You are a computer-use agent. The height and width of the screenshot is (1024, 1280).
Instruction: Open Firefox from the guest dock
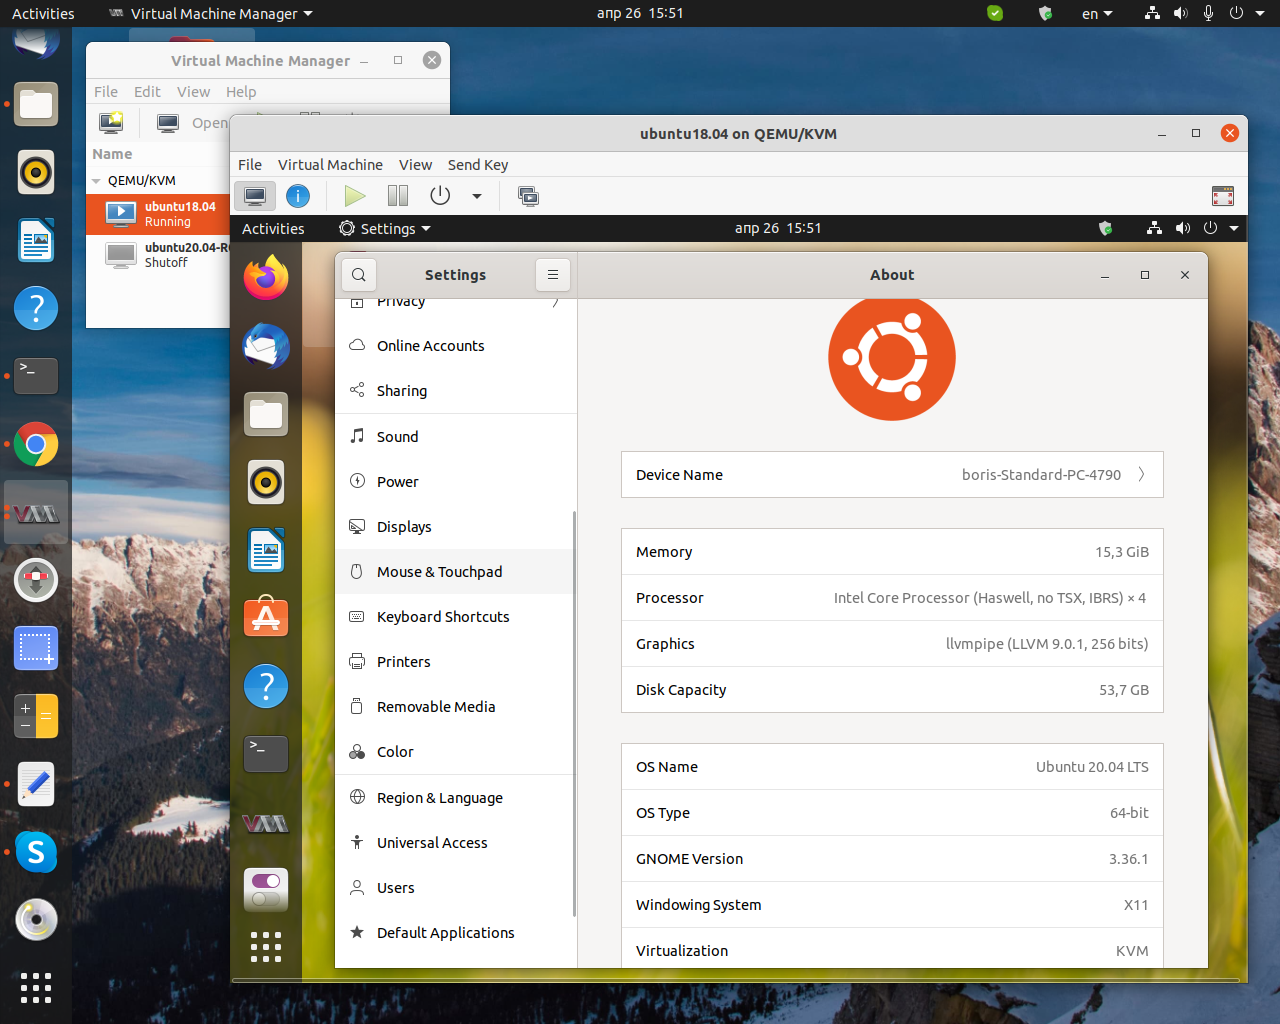point(265,278)
